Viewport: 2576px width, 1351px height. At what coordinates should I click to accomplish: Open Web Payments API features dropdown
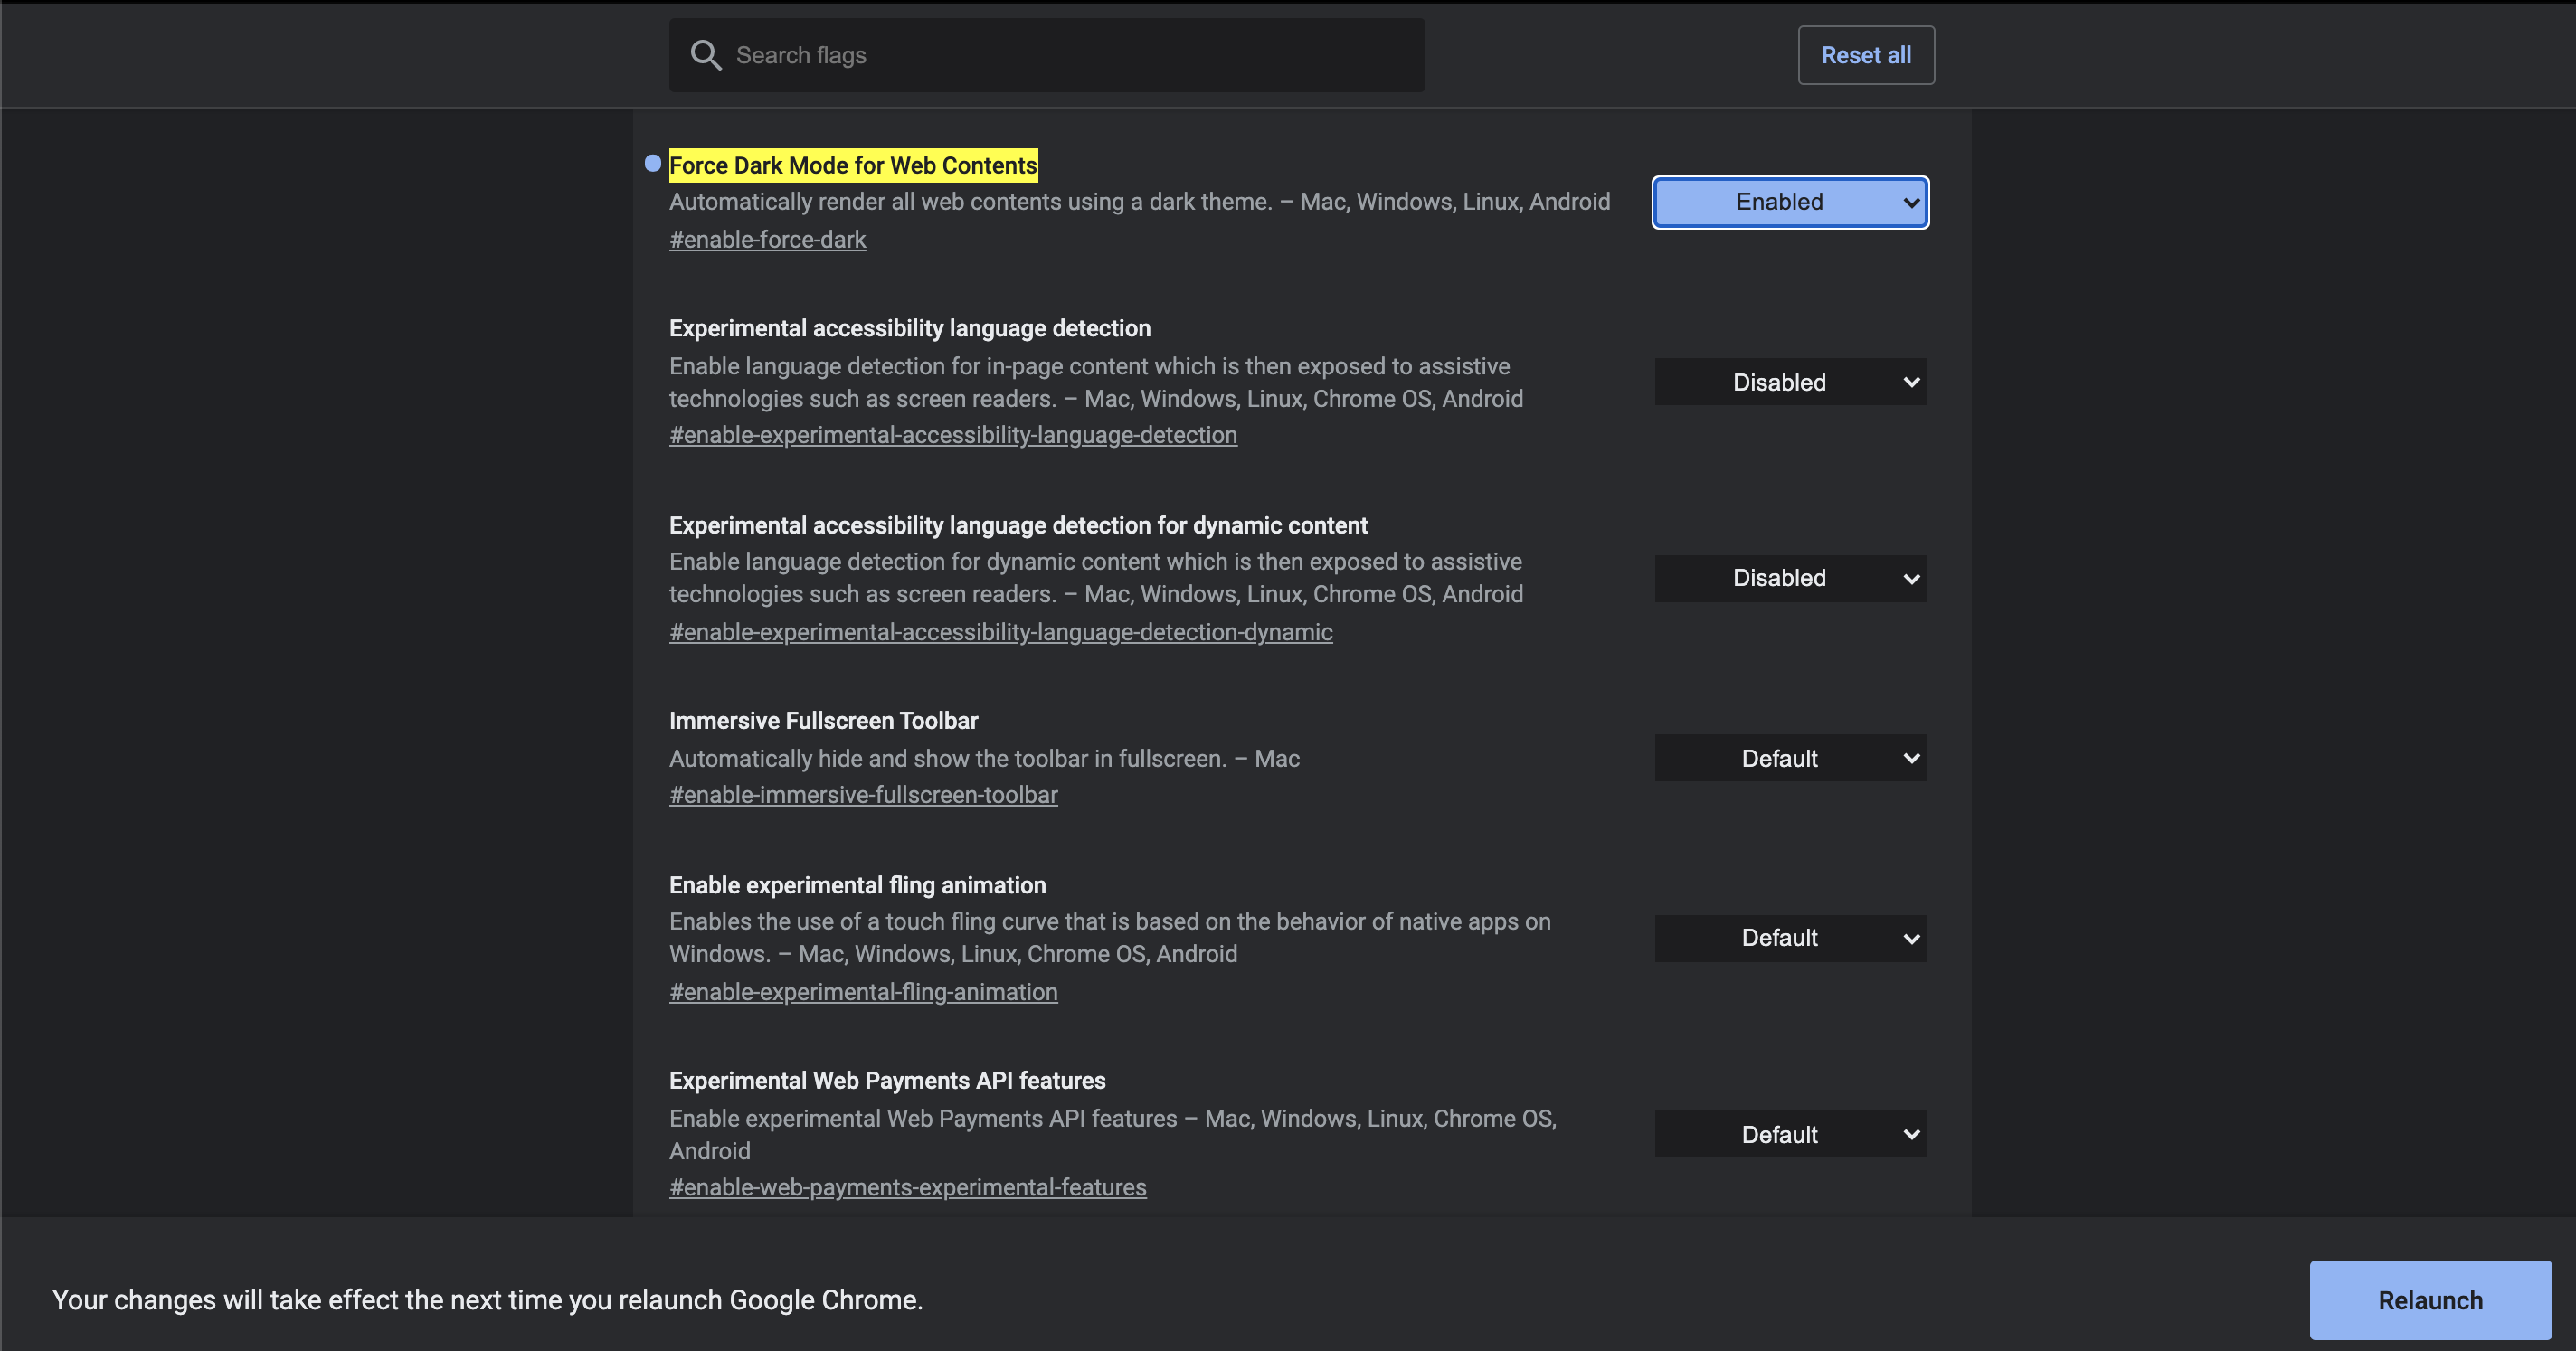pyautogui.click(x=1789, y=1134)
